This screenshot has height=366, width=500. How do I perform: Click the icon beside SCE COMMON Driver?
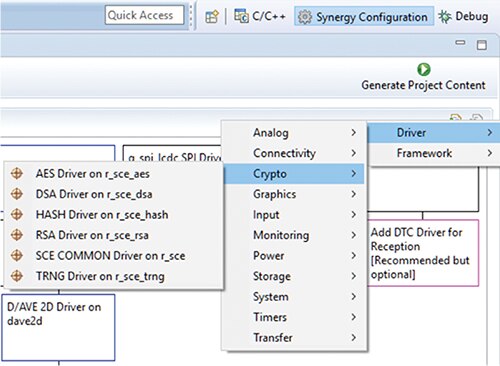(17, 255)
